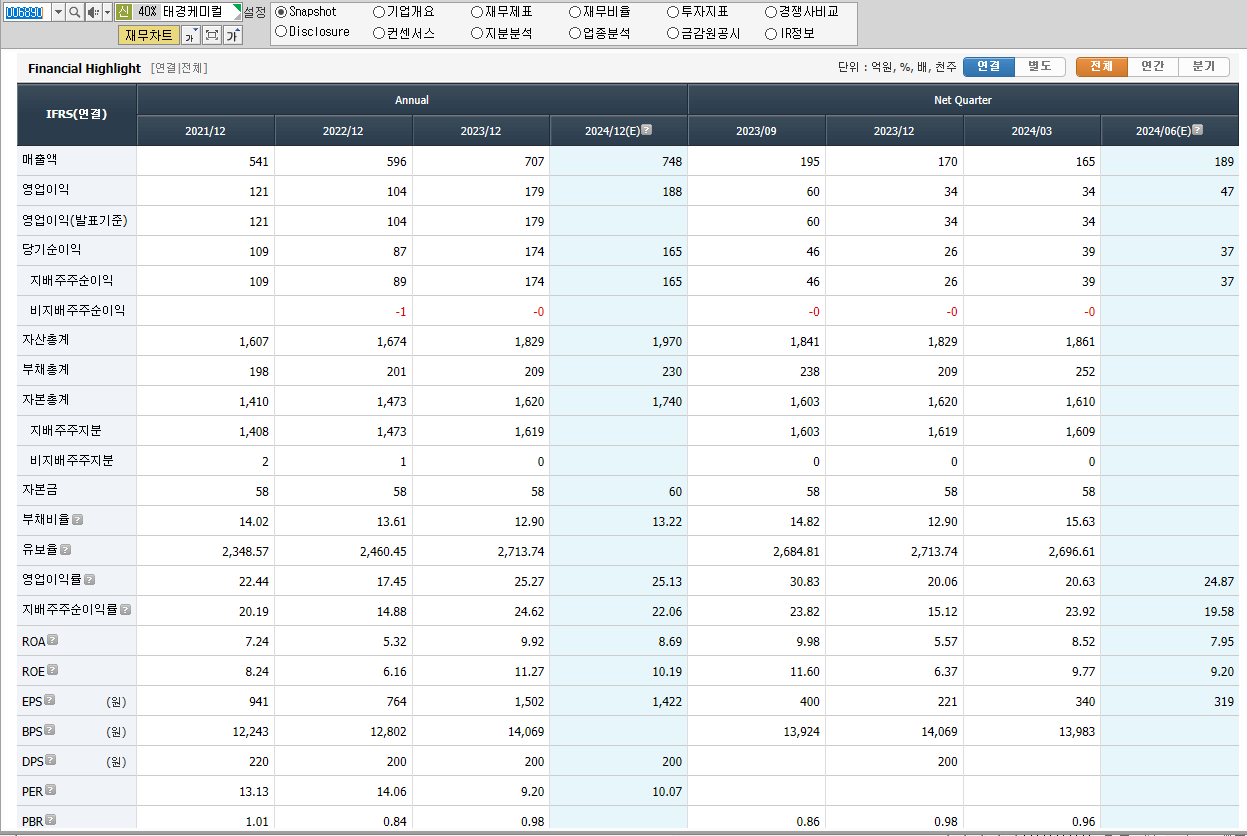Click the decrease font size icon

(190, 35)
